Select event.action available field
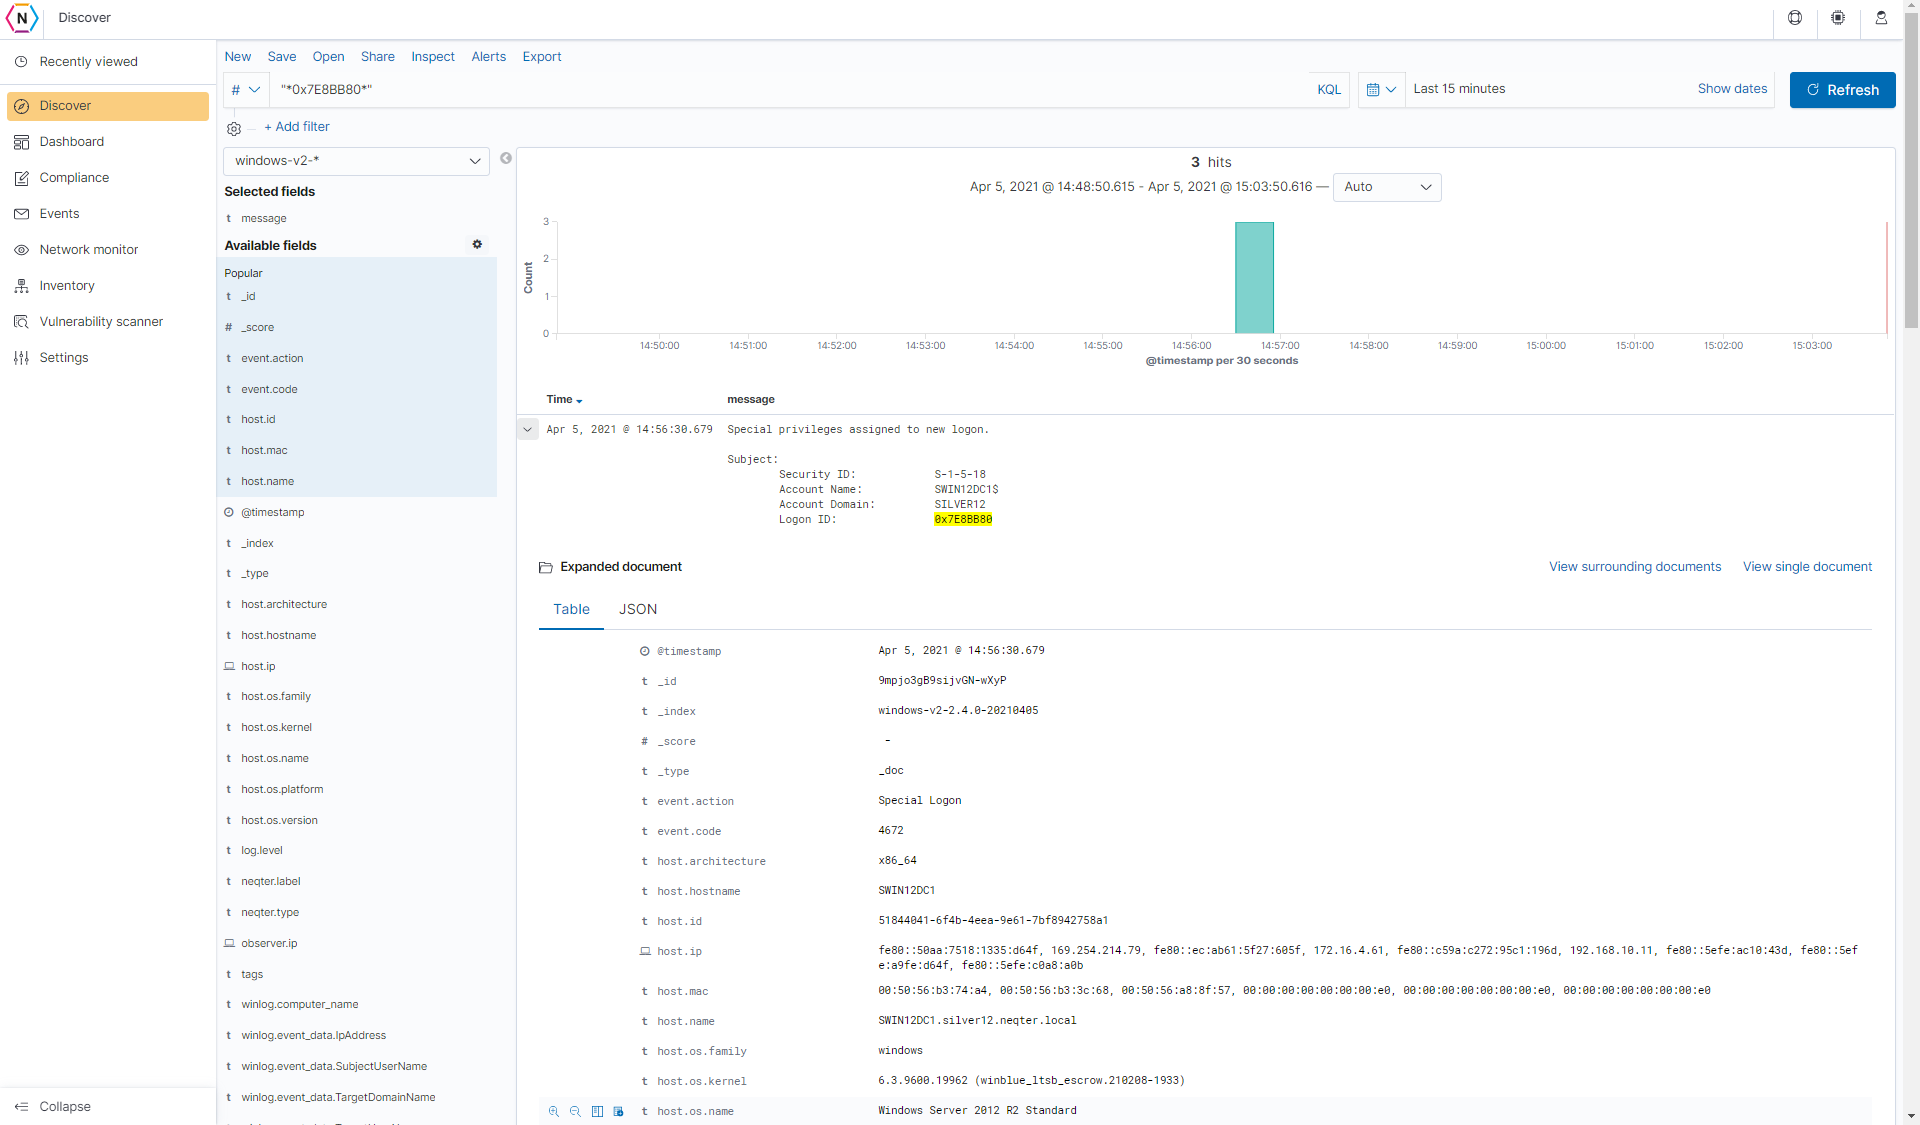Viewport: 1920px width, 1125px height. [272, 359]
